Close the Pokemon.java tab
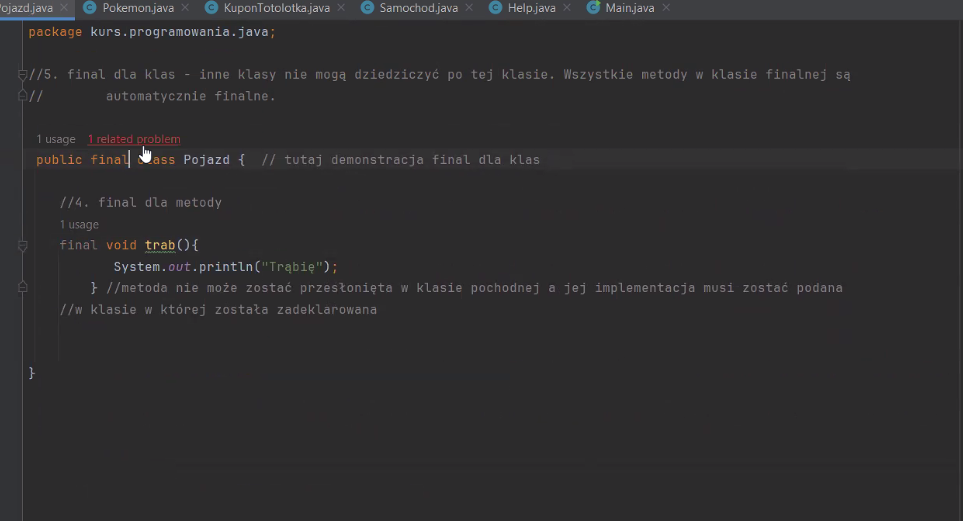Viewport: 963px width, 521px height. (185, 8)
